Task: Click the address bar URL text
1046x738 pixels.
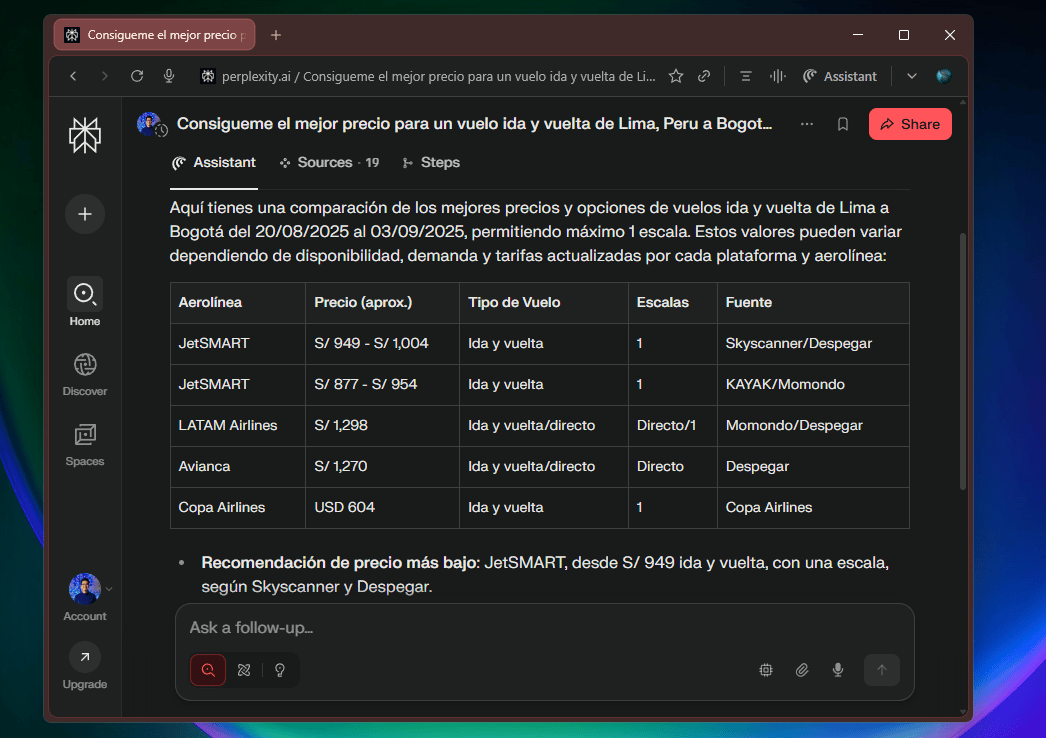Action: point(438,76)
